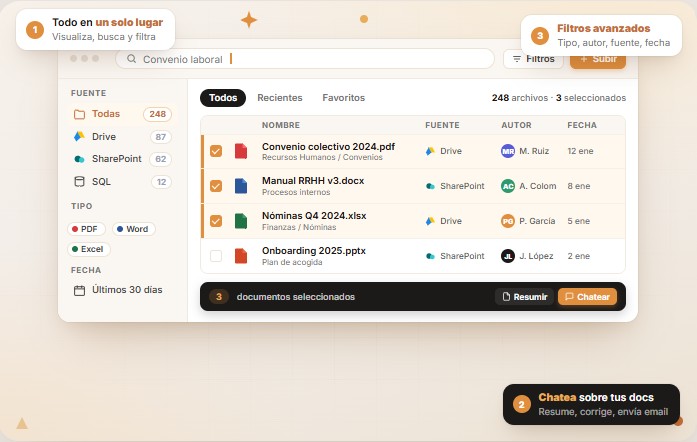697x442 pixels.
Task: Open the Filtros filter menu
Action: (x=533, y=59)
